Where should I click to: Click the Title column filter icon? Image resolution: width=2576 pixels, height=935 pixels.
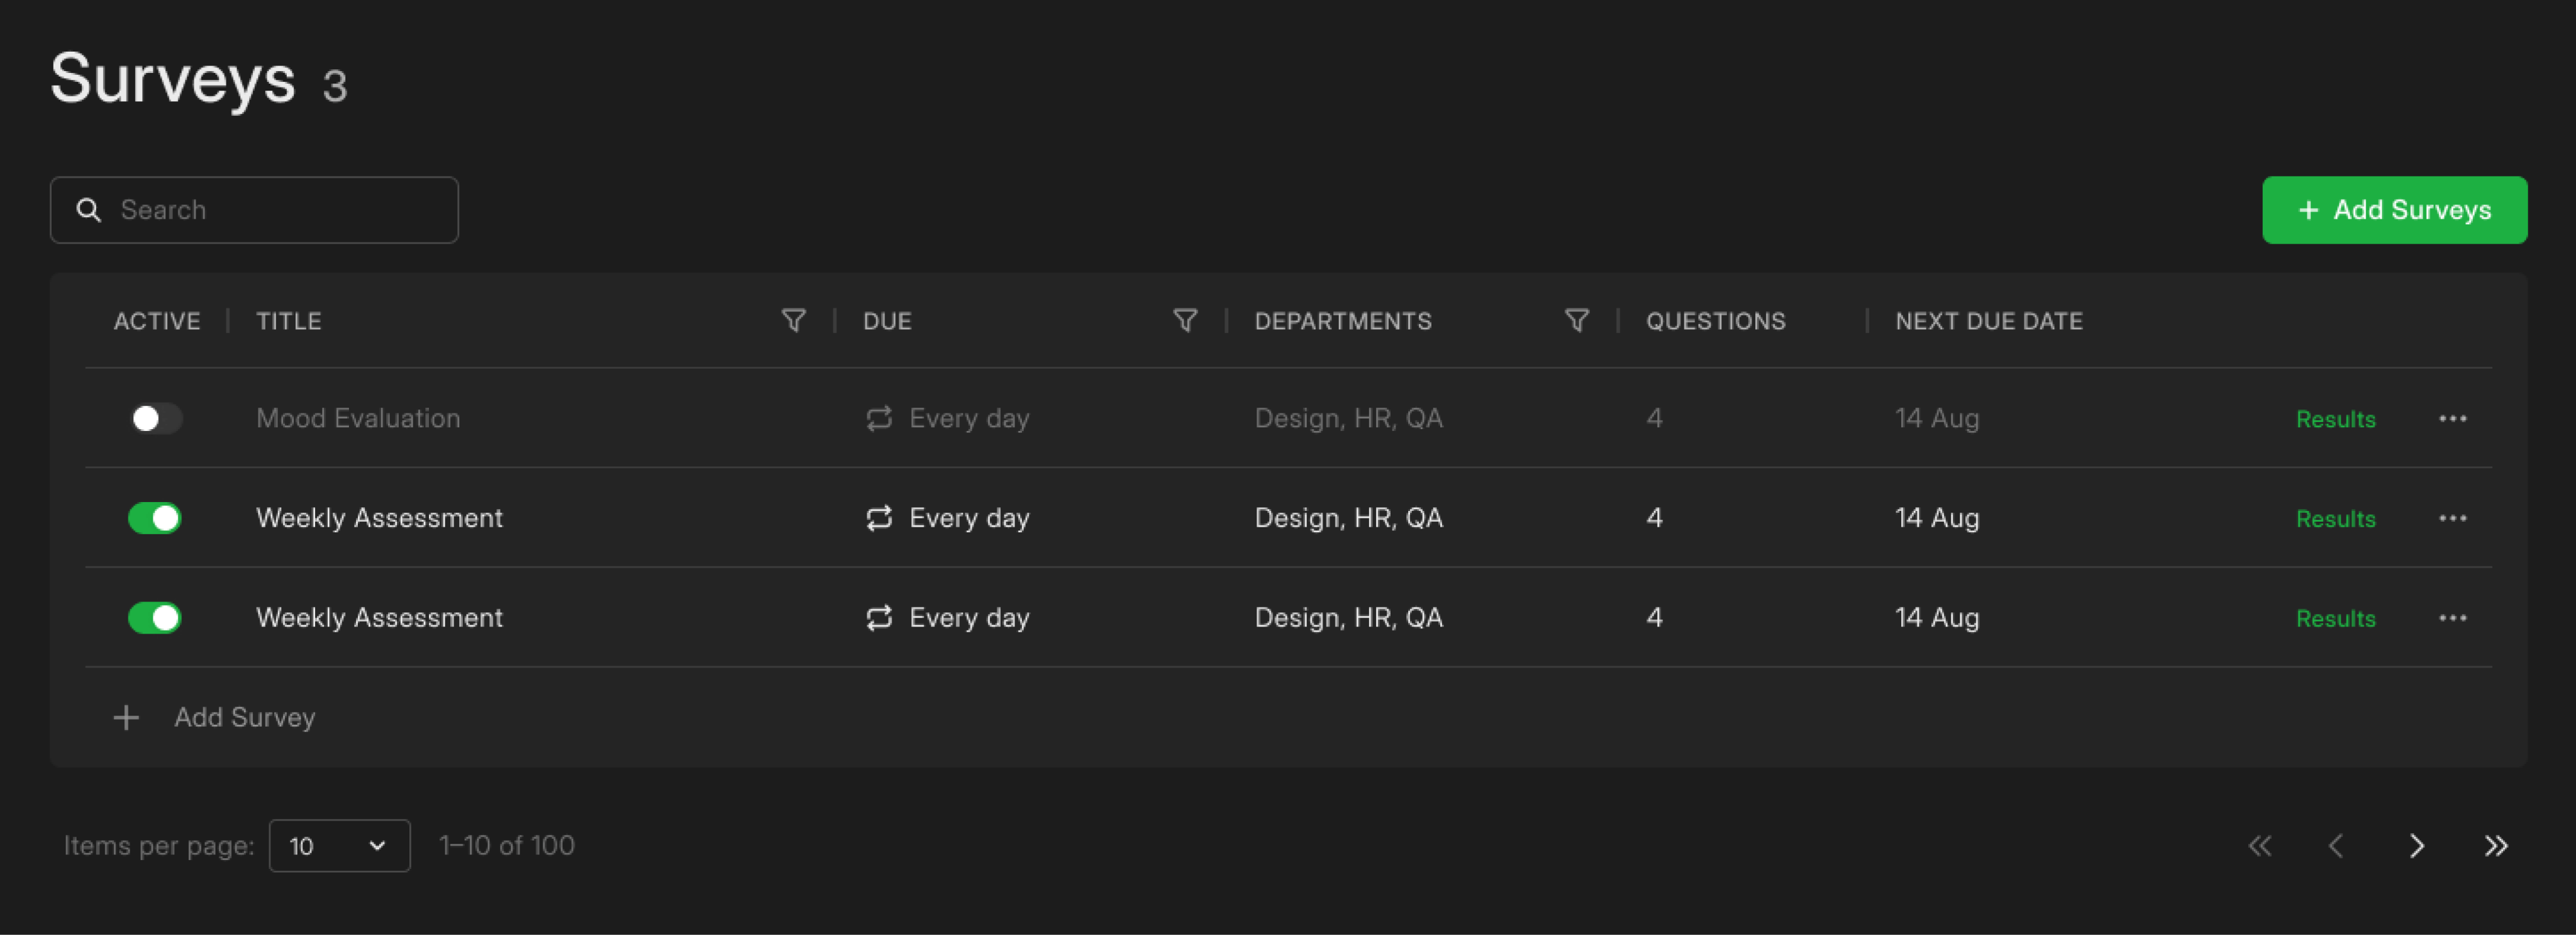(x=793, y=321)
